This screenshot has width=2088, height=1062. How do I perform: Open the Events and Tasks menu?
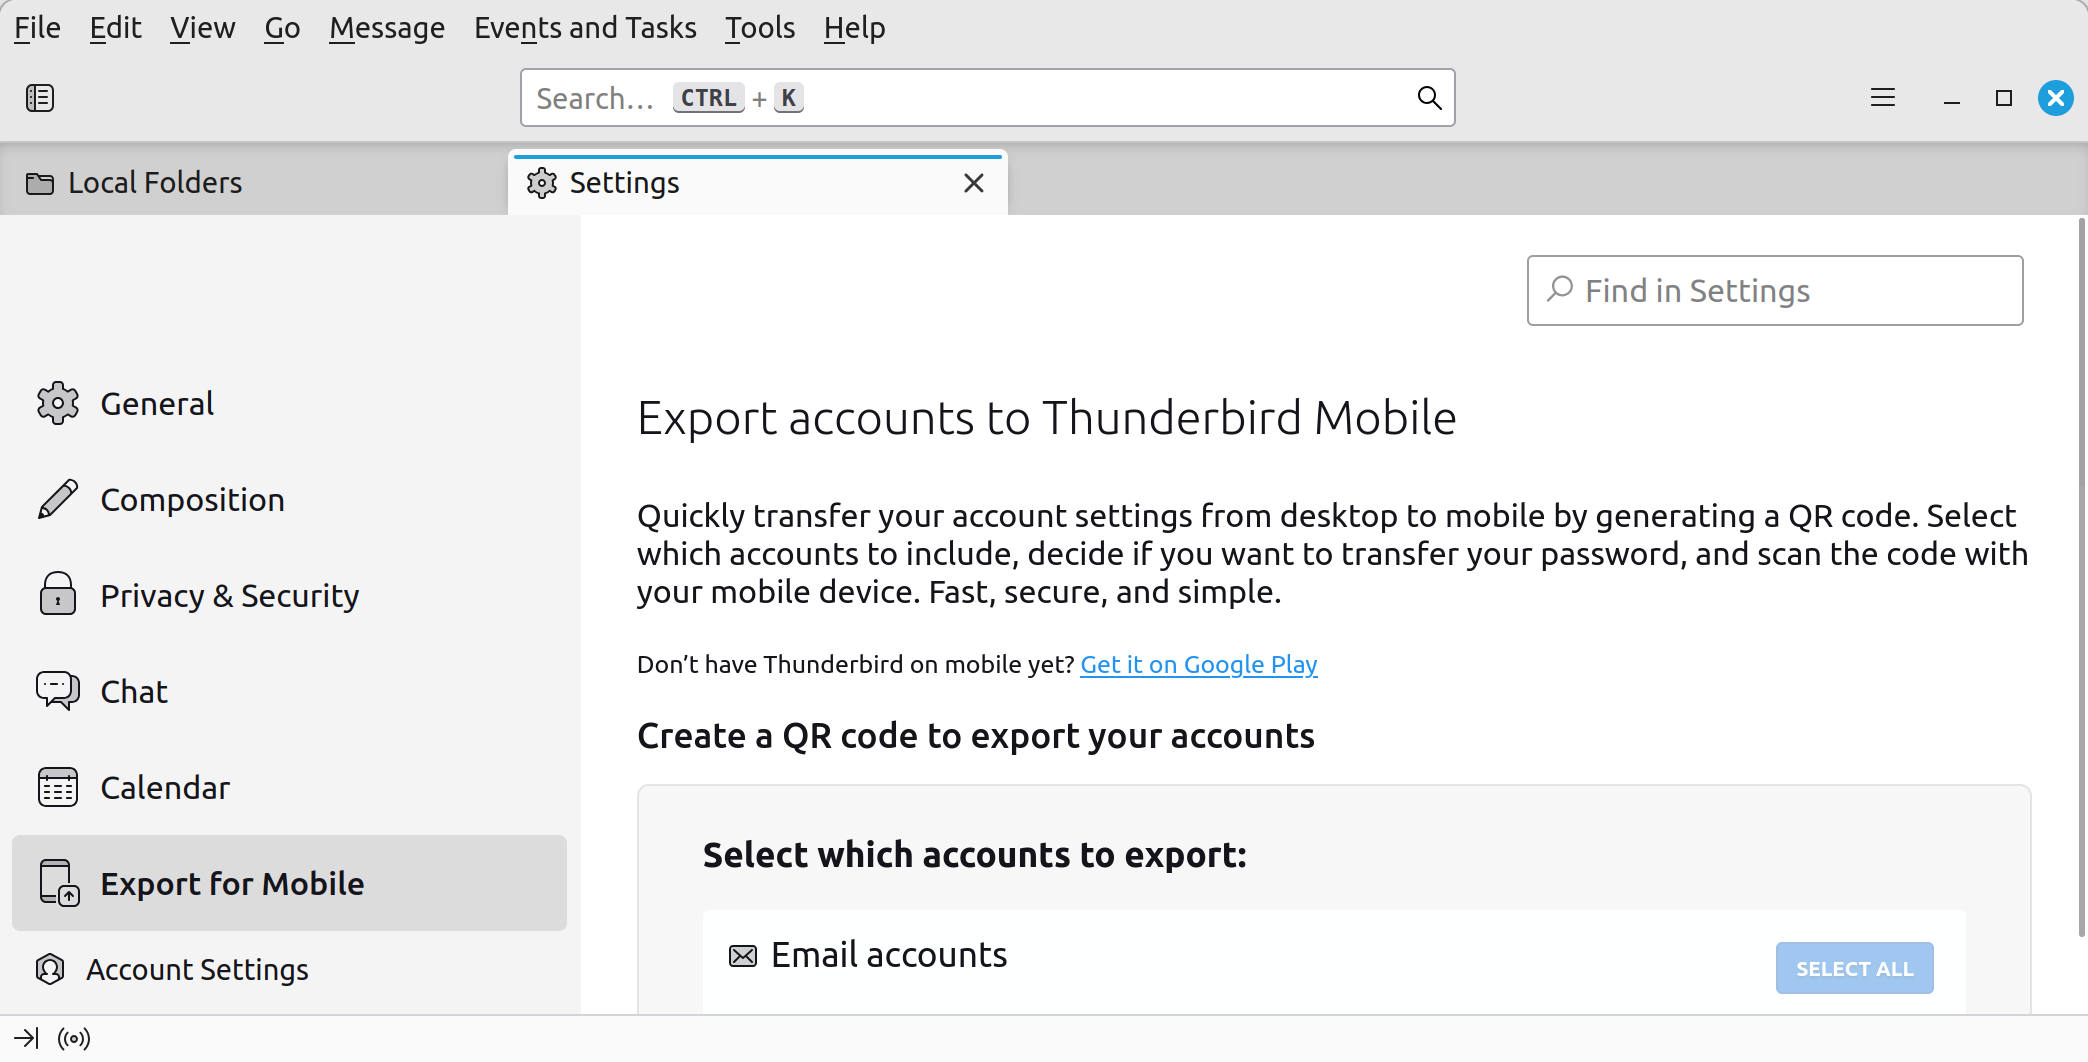(585, 28)
